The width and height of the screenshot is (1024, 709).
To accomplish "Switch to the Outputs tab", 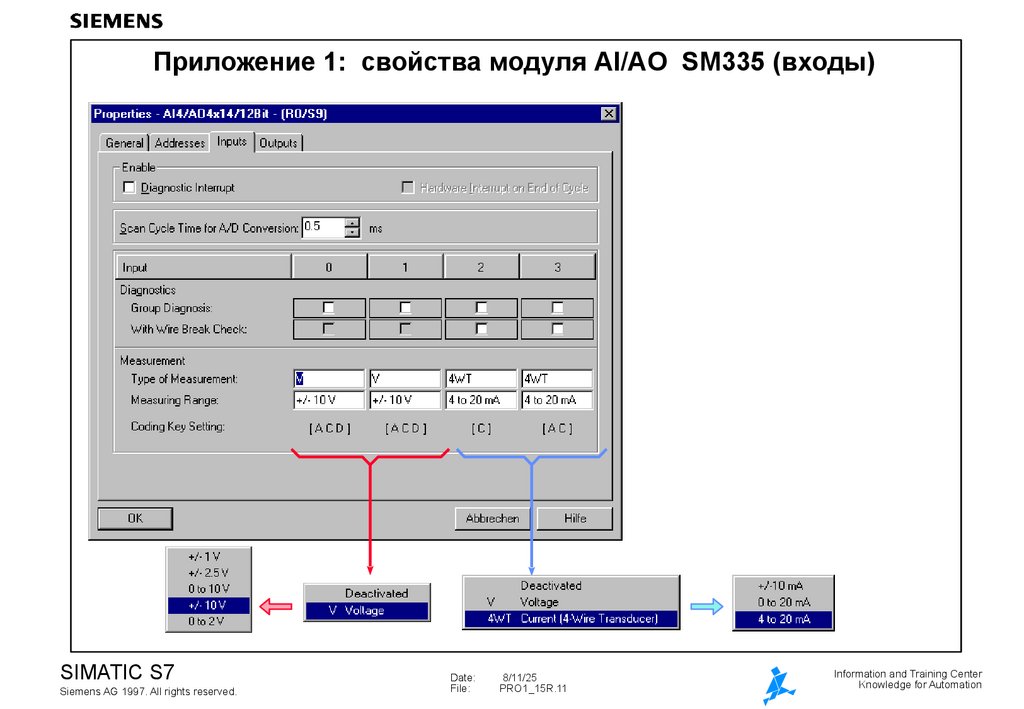I will (278, 142).
